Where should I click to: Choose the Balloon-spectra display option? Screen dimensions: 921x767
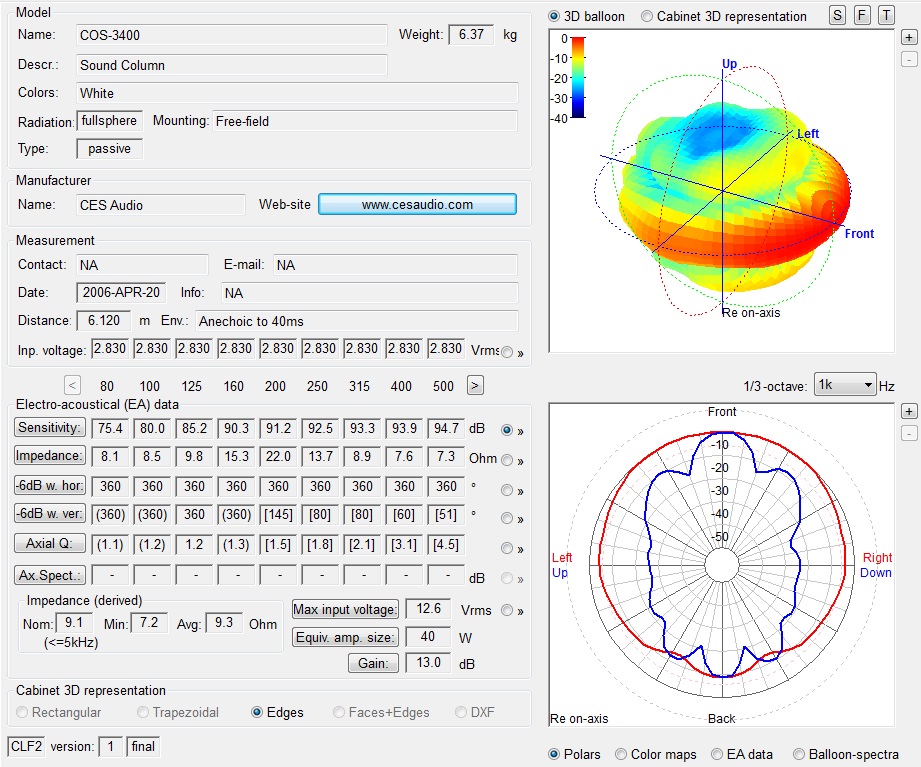coord(799,754)
